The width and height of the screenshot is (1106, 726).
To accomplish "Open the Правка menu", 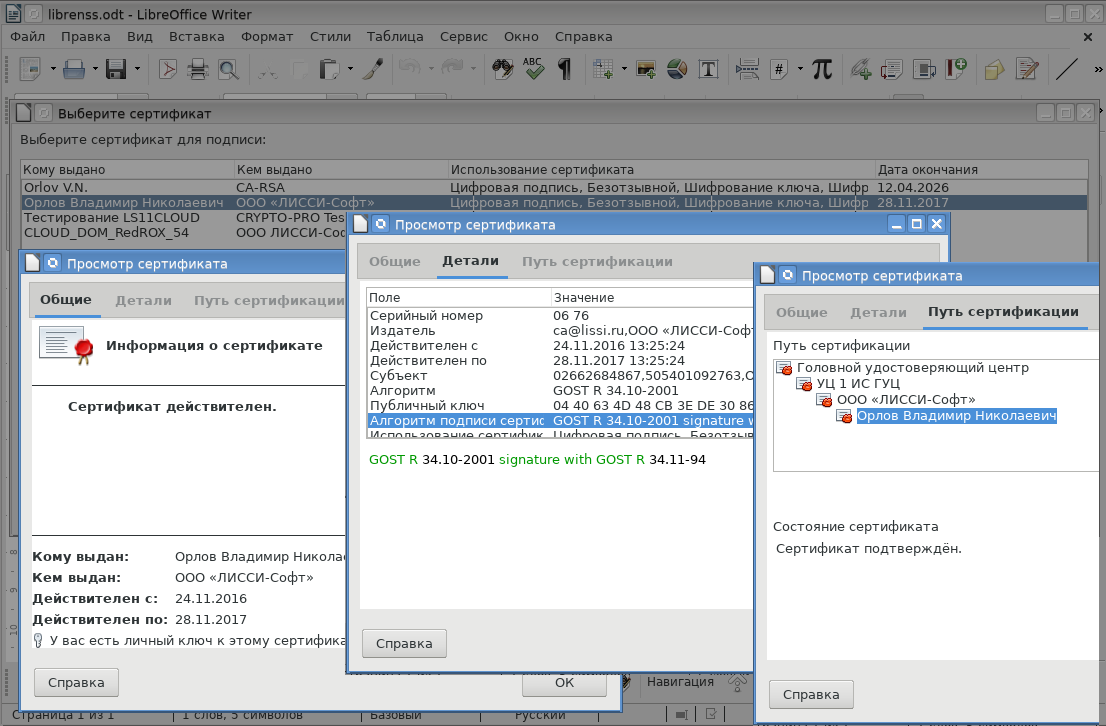I will coord(85,37).
